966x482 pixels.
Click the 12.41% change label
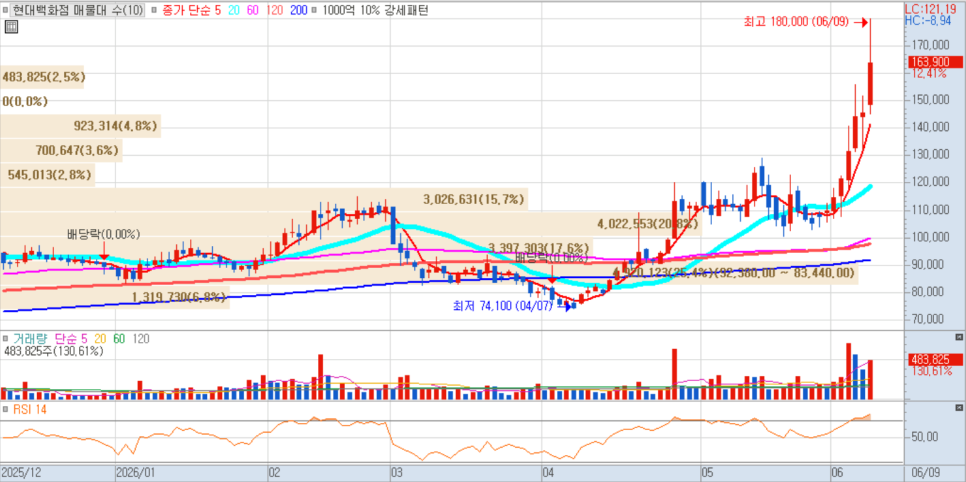pos(929,73)
